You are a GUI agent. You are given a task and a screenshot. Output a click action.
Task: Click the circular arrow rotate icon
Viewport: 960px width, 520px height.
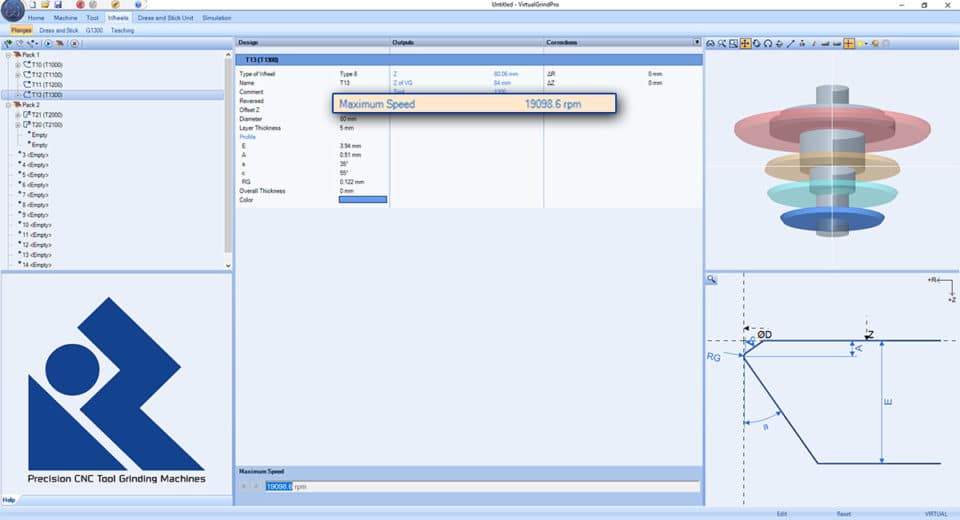(x=768, y=43)
